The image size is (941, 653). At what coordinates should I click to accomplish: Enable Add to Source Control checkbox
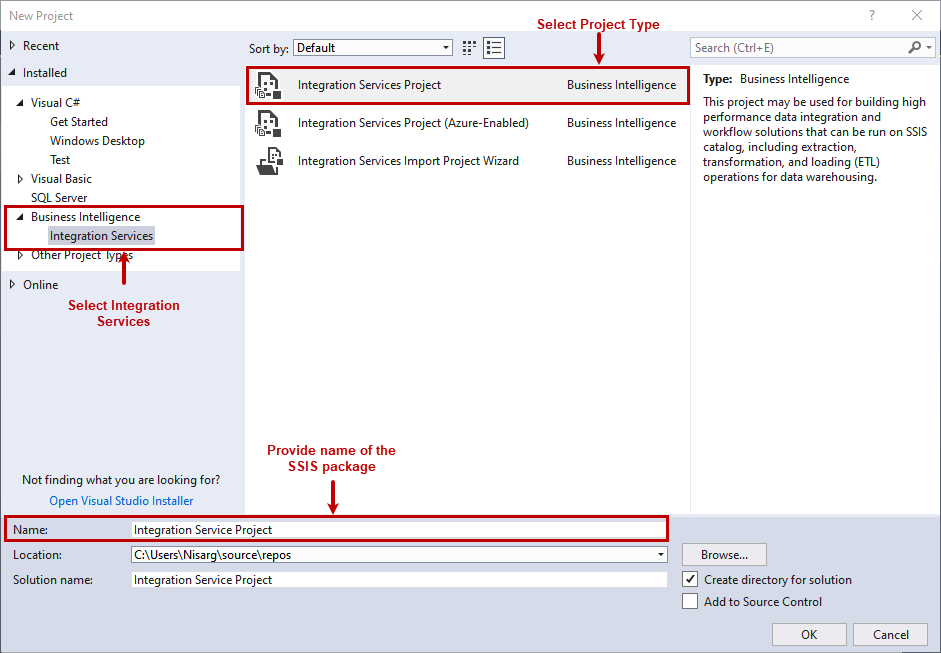coord(690,601)
